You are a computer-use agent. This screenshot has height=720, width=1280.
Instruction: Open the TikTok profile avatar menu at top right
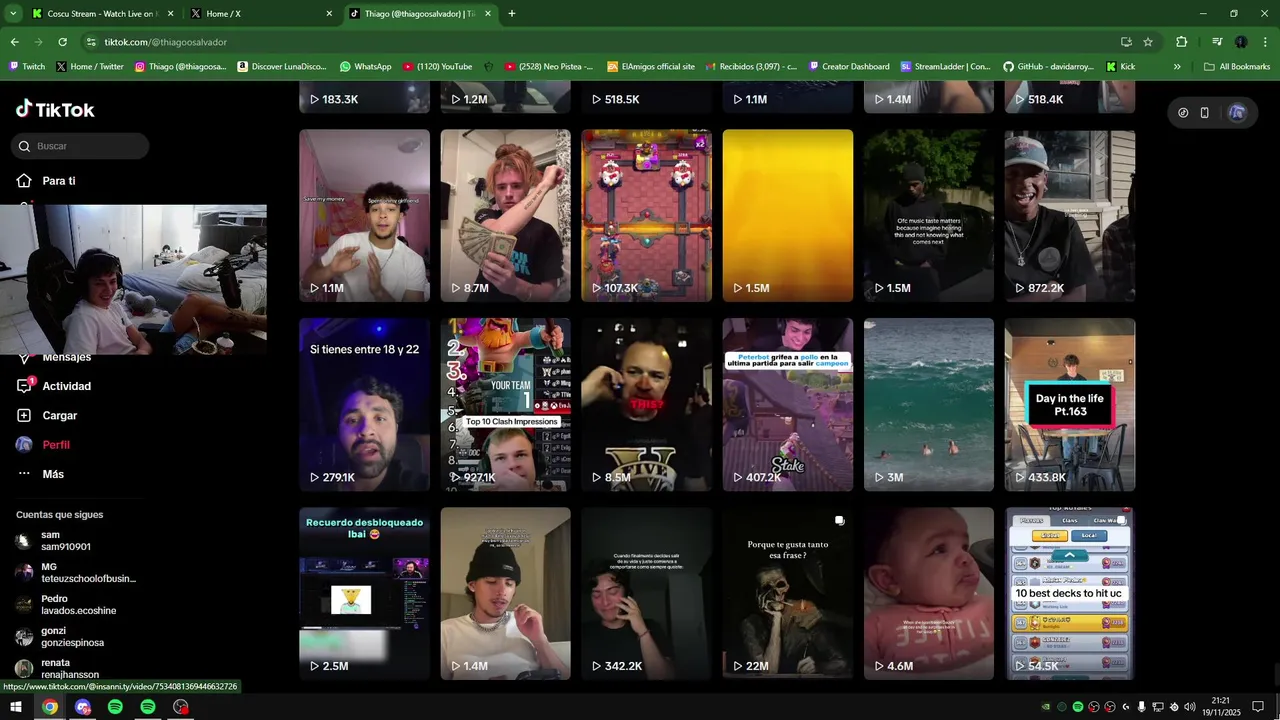click(1237, 113)
